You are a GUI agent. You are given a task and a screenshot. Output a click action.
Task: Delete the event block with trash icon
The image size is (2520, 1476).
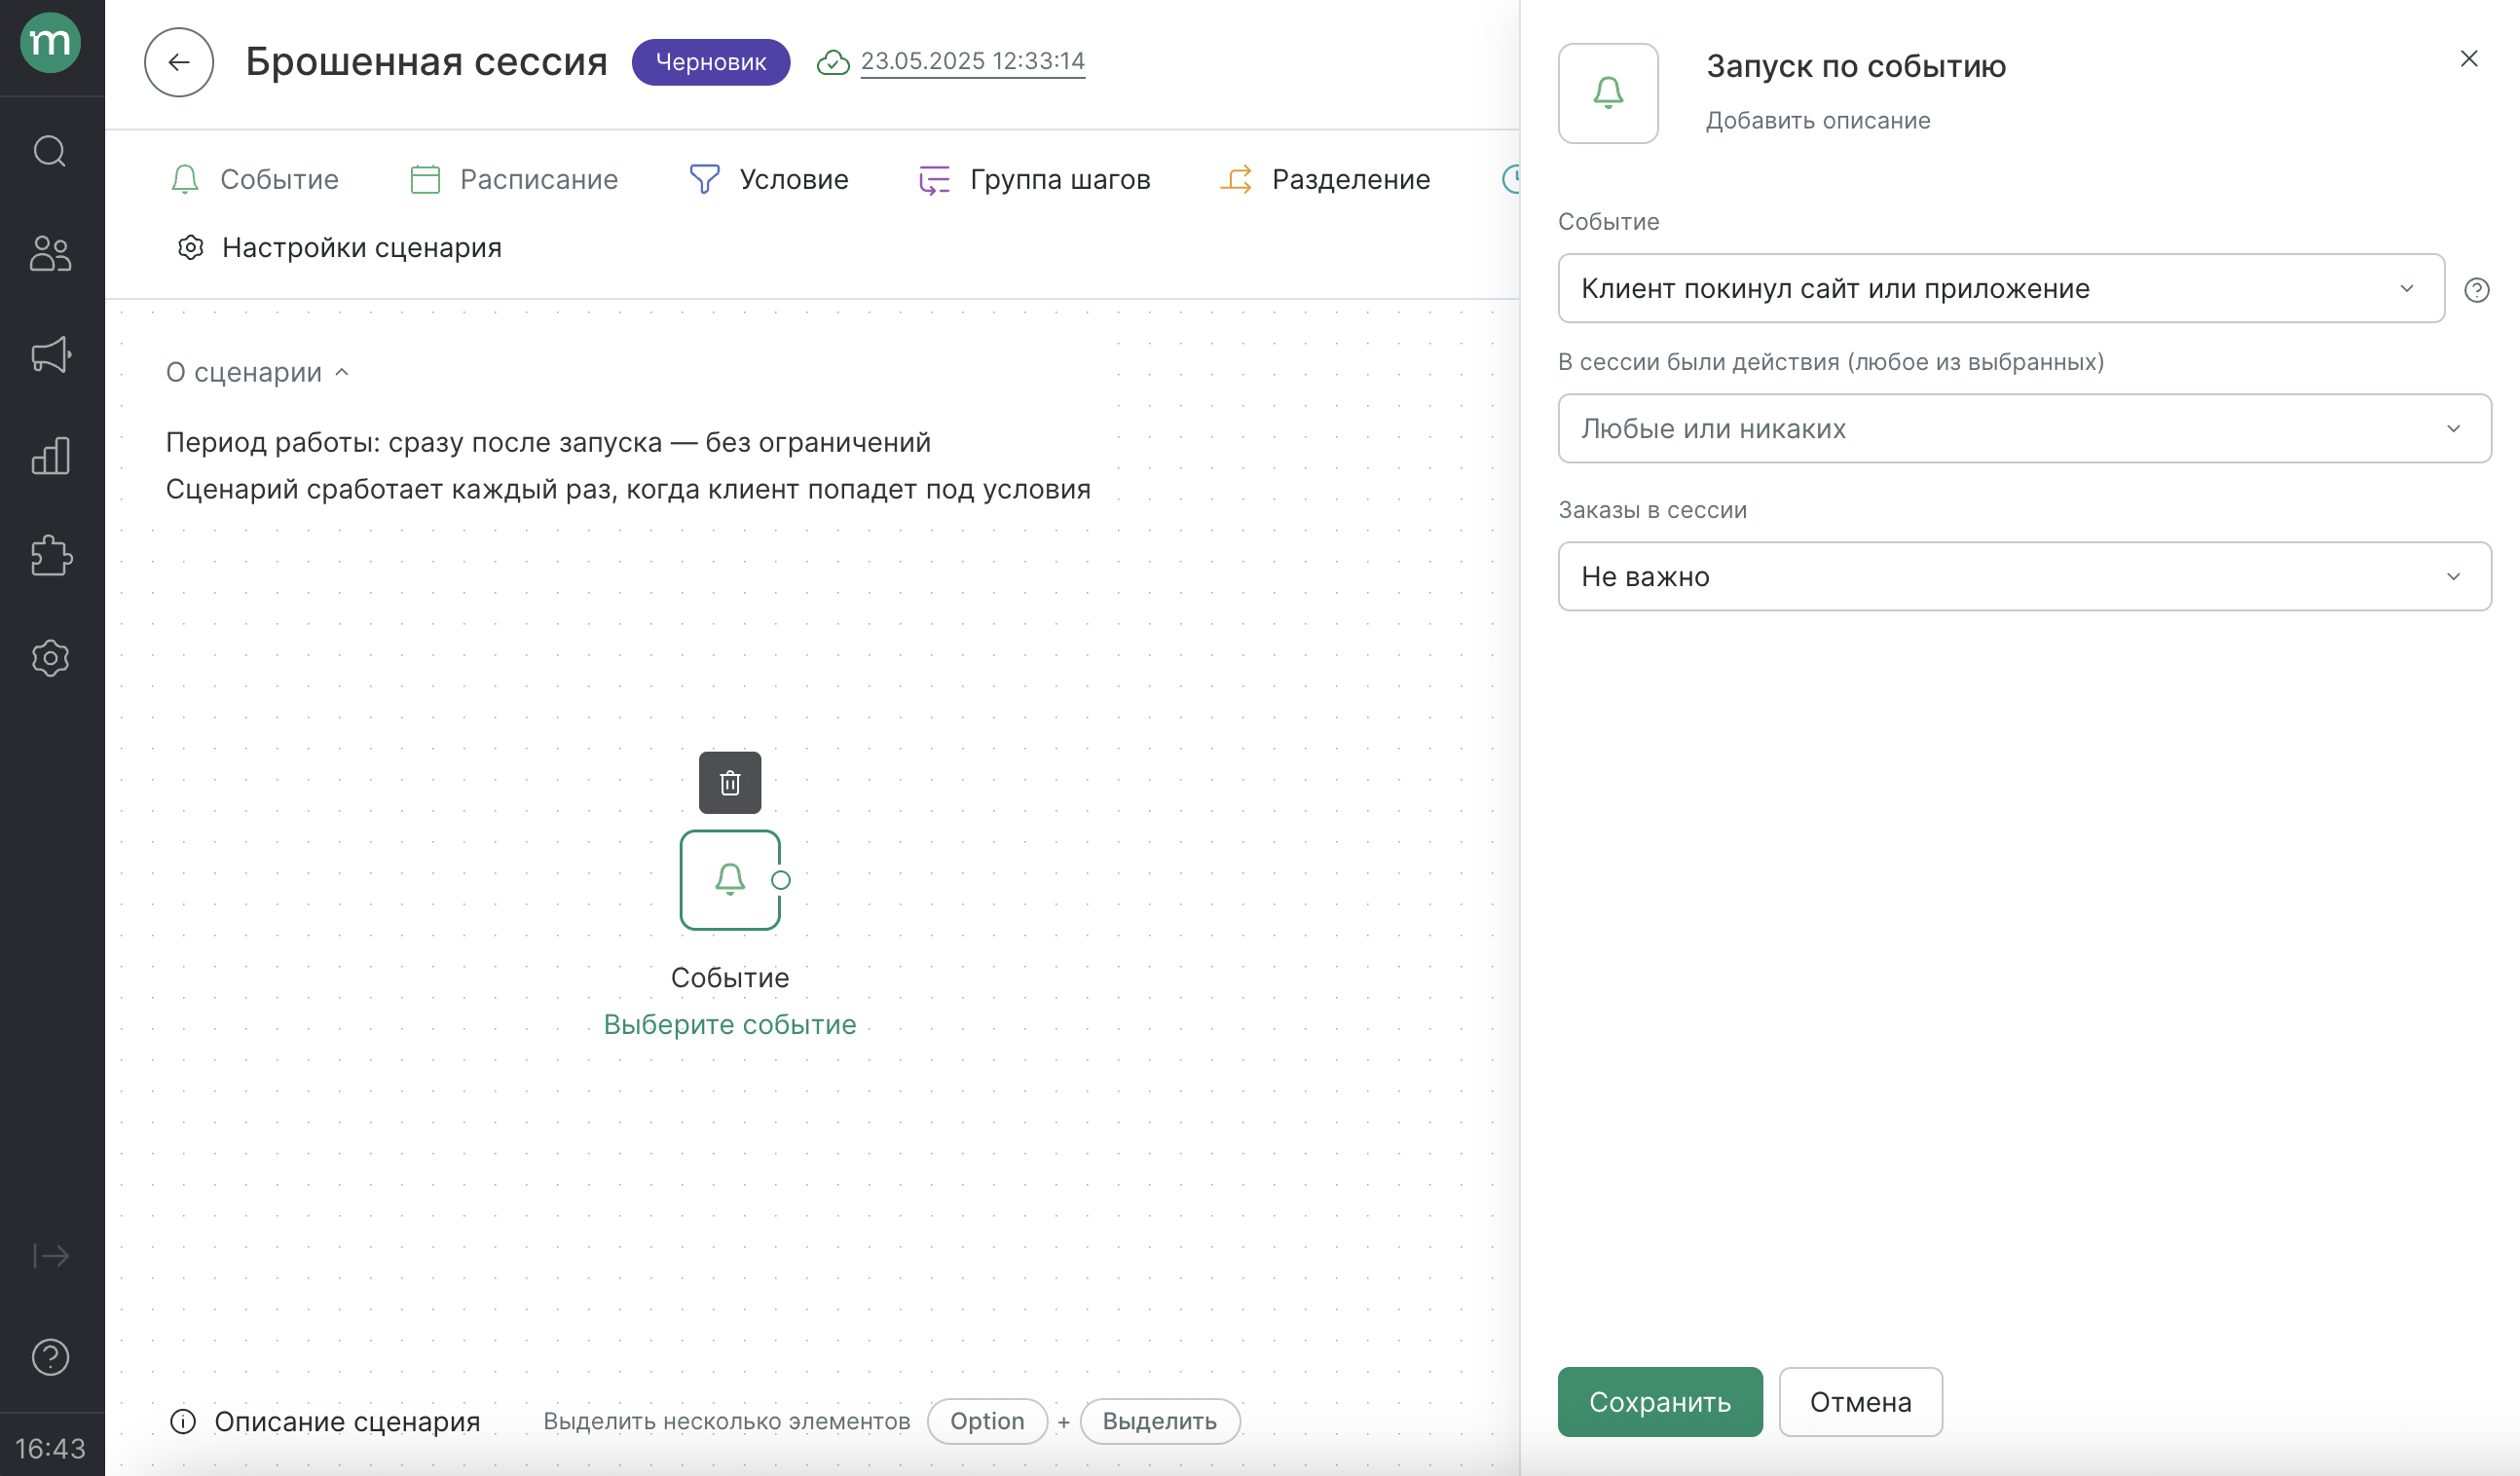[730, 782]
